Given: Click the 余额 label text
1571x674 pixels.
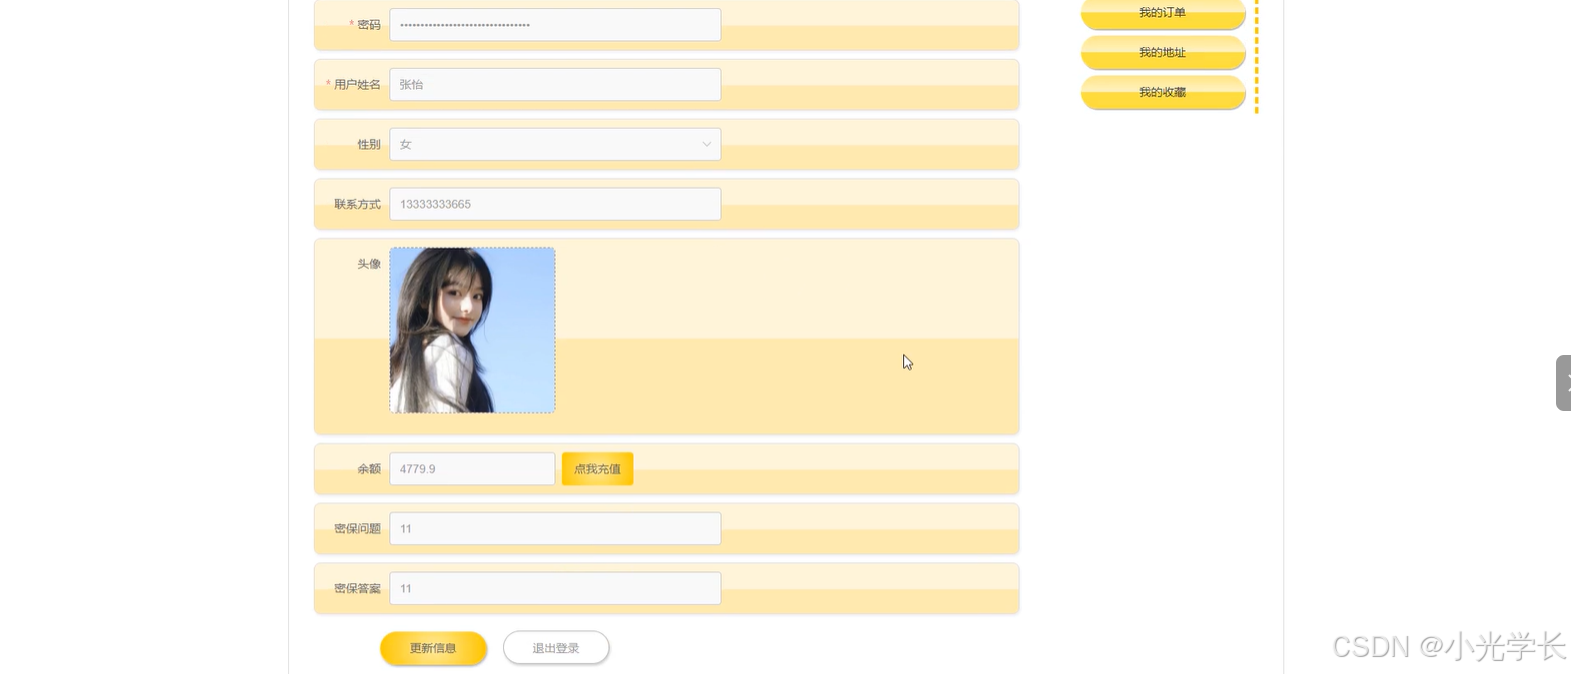Looking at the screenshot, I should click(x=369, y=469).
